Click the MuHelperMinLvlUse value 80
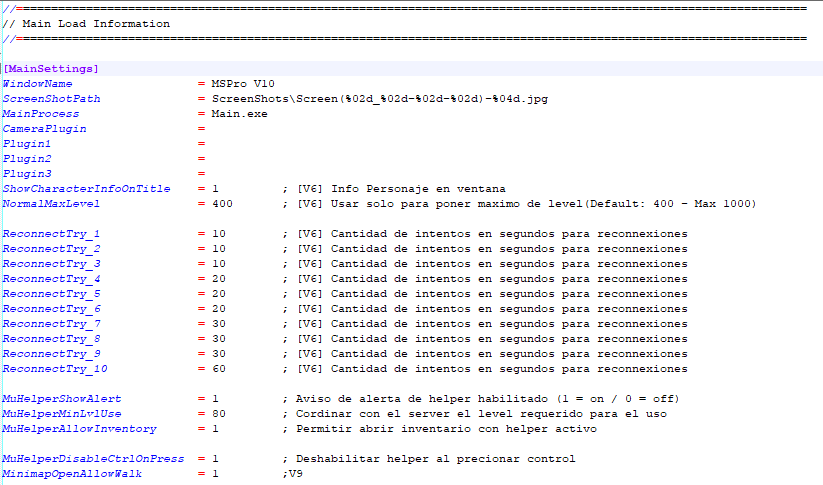Viewport: 823px width, 485px height. (x=218, y=414)
